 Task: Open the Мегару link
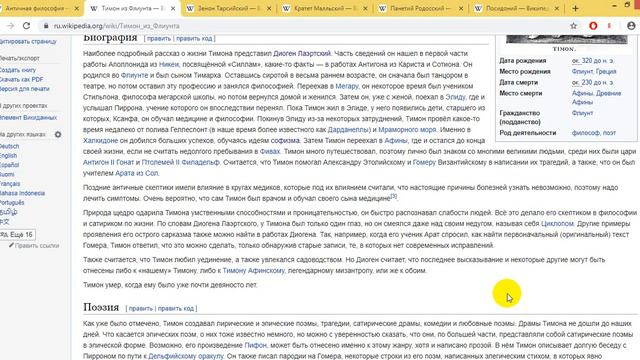pyautogui.click(x=347, y=86)
